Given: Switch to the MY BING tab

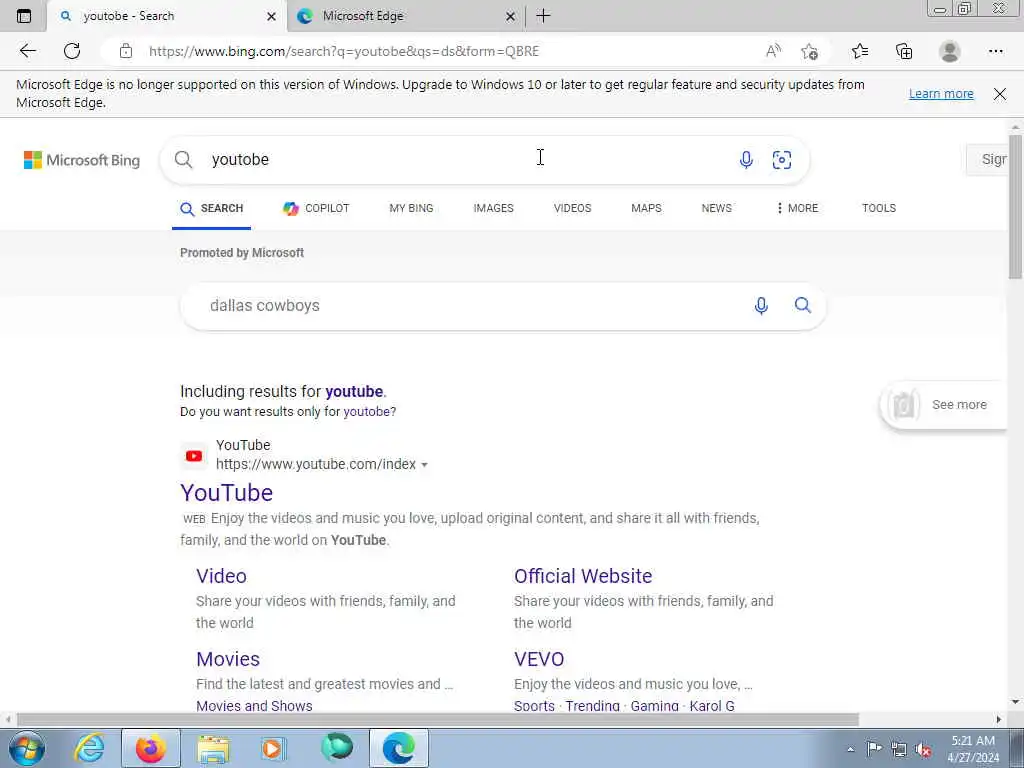Looking at the screenshot, I should tap(411, 208).
